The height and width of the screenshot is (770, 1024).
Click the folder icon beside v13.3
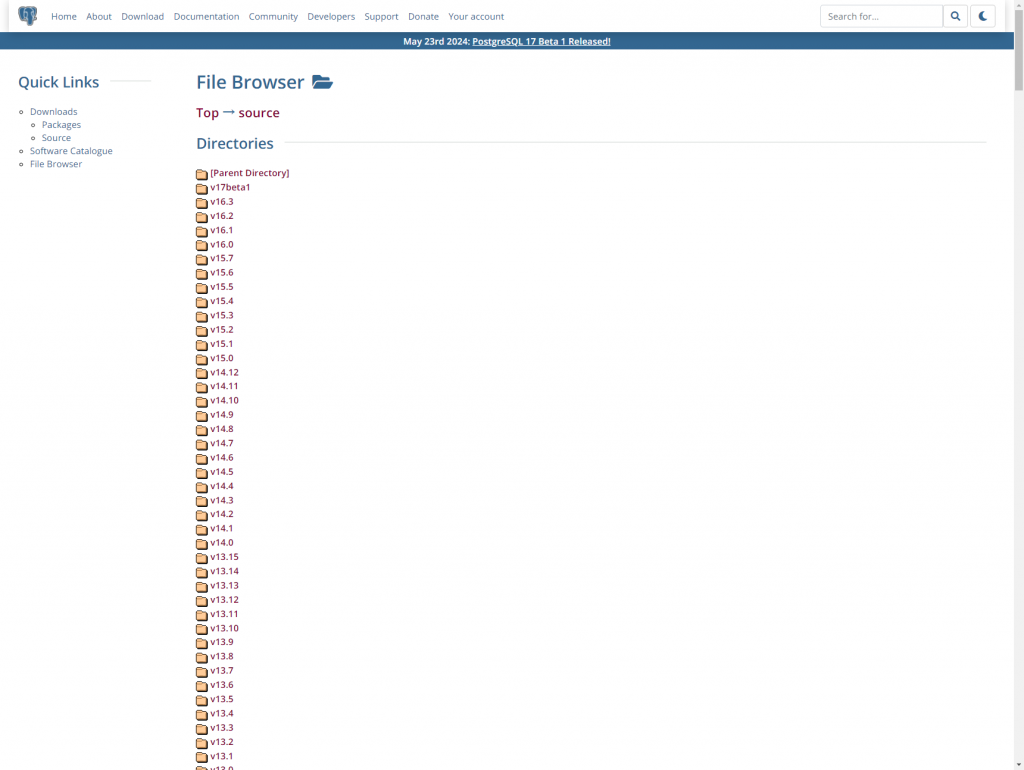[202, 728]
